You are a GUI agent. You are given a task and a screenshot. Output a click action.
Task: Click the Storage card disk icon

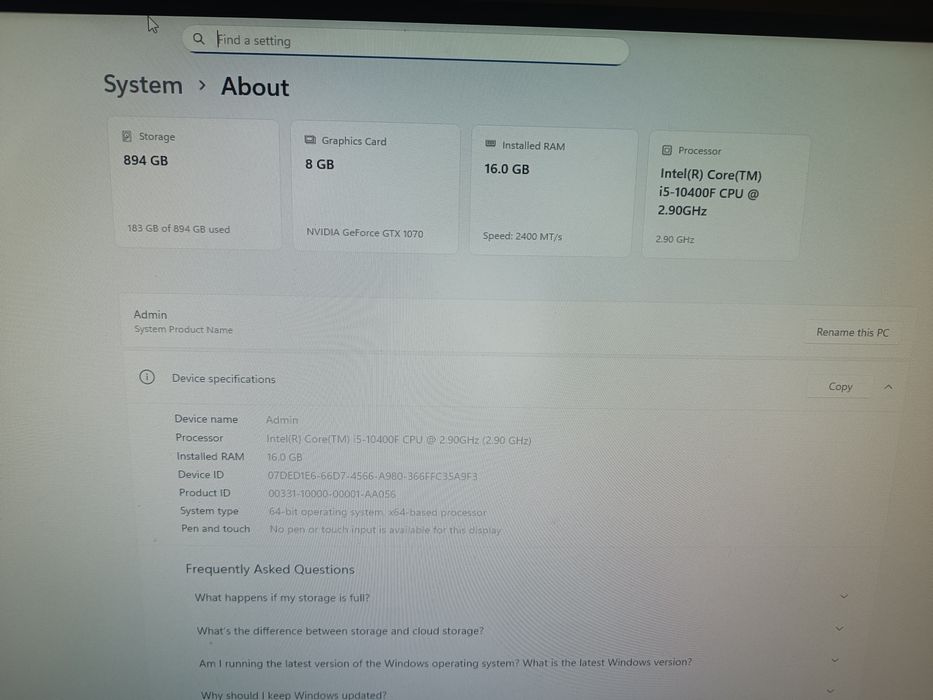click(x=127, y=136)
